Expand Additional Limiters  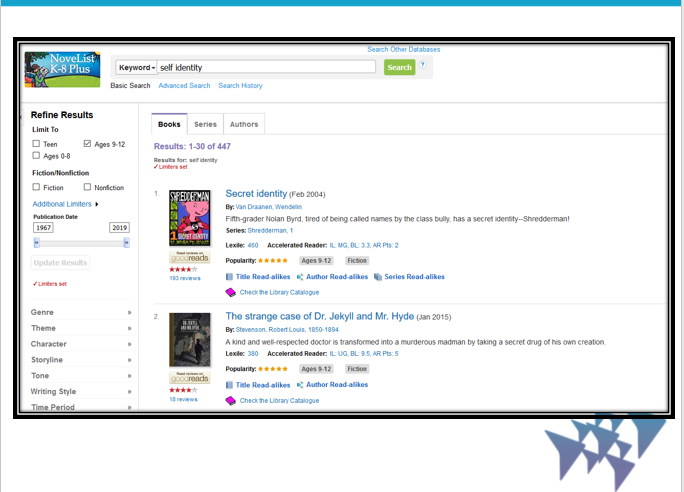65,204
